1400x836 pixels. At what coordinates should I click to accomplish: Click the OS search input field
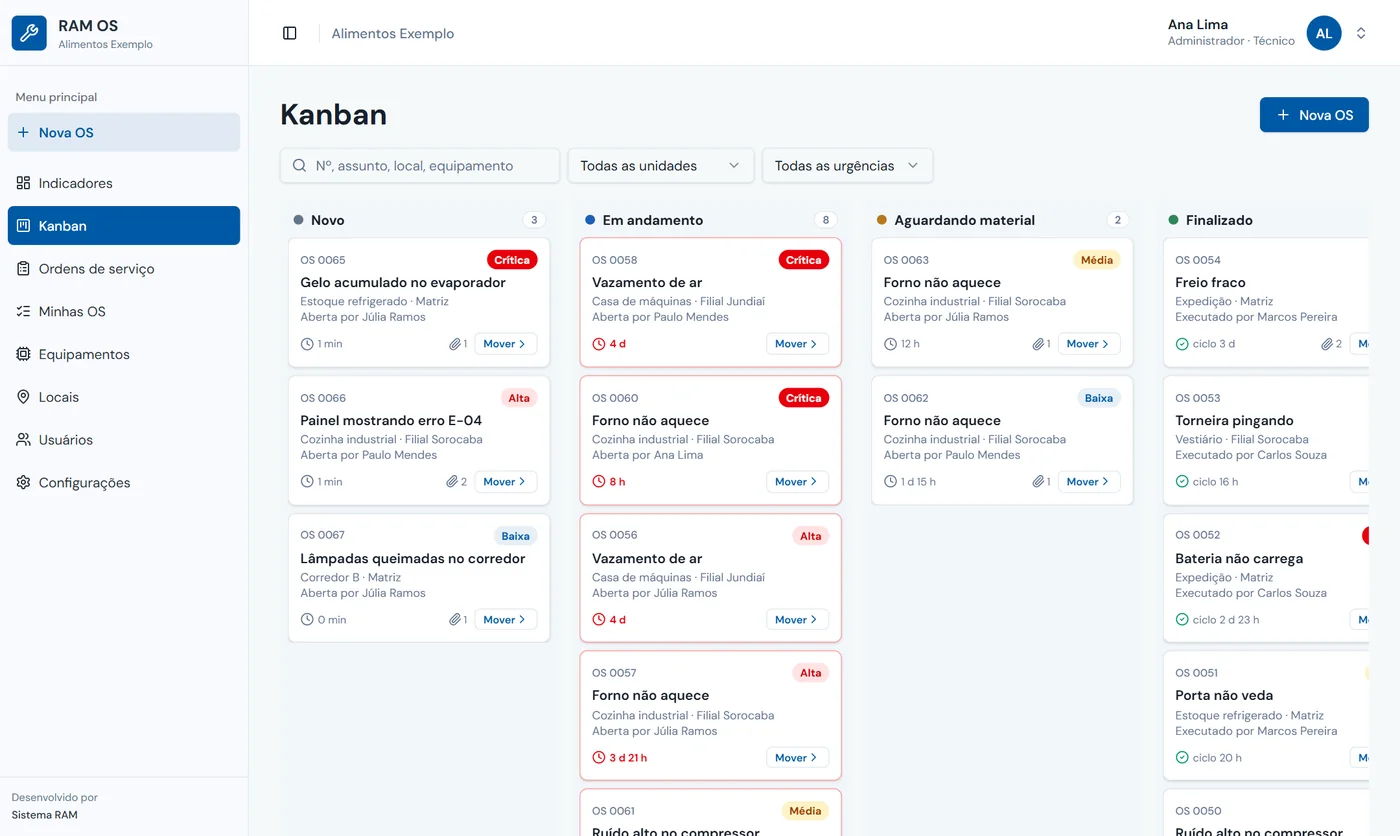(x=420, y=166)
